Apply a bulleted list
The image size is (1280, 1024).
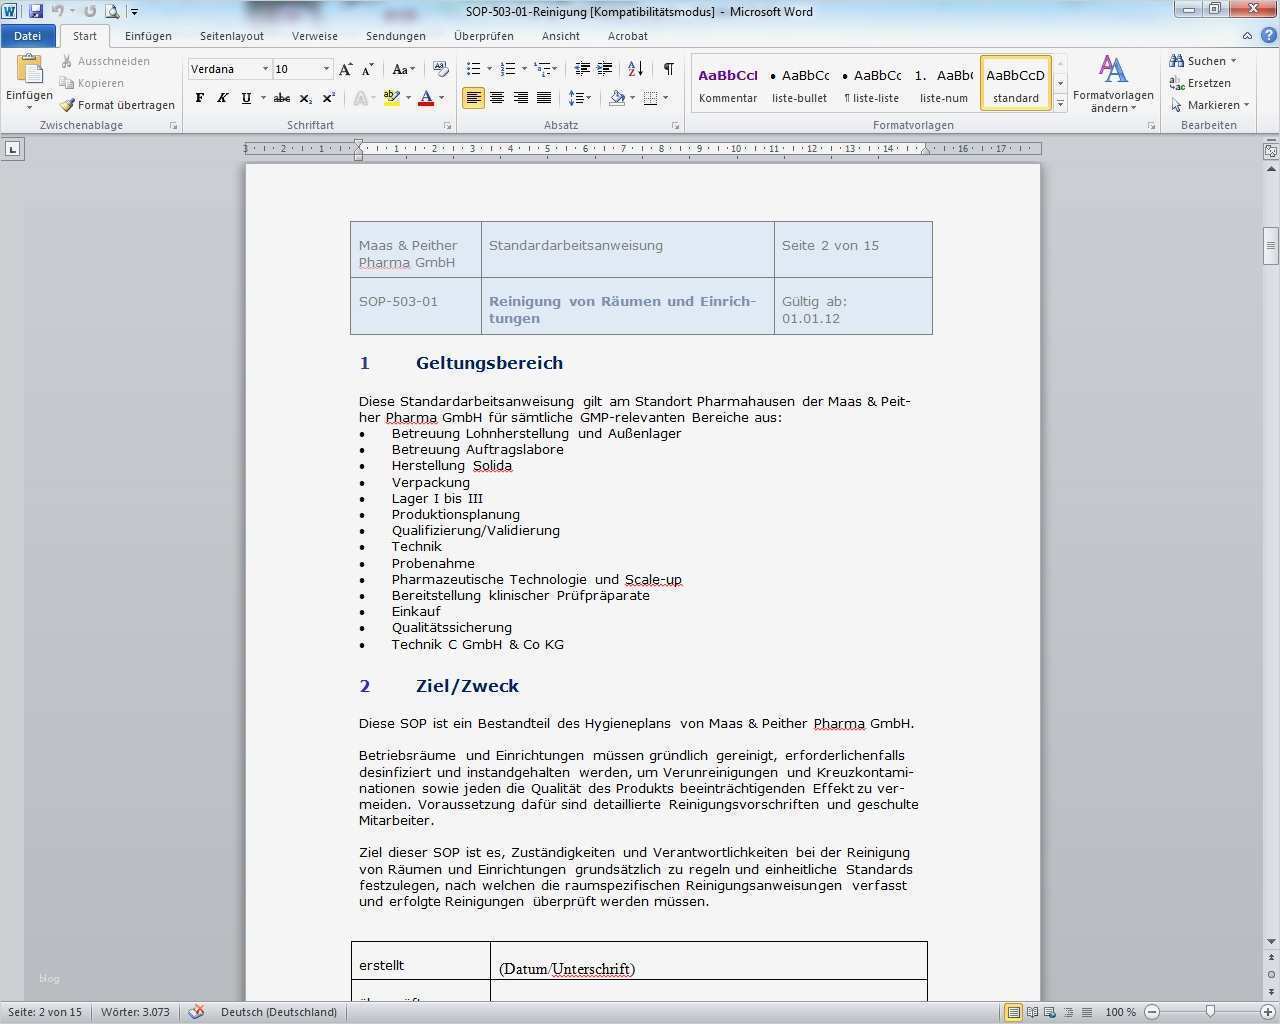pyautogui.click(x=473, y=69)
